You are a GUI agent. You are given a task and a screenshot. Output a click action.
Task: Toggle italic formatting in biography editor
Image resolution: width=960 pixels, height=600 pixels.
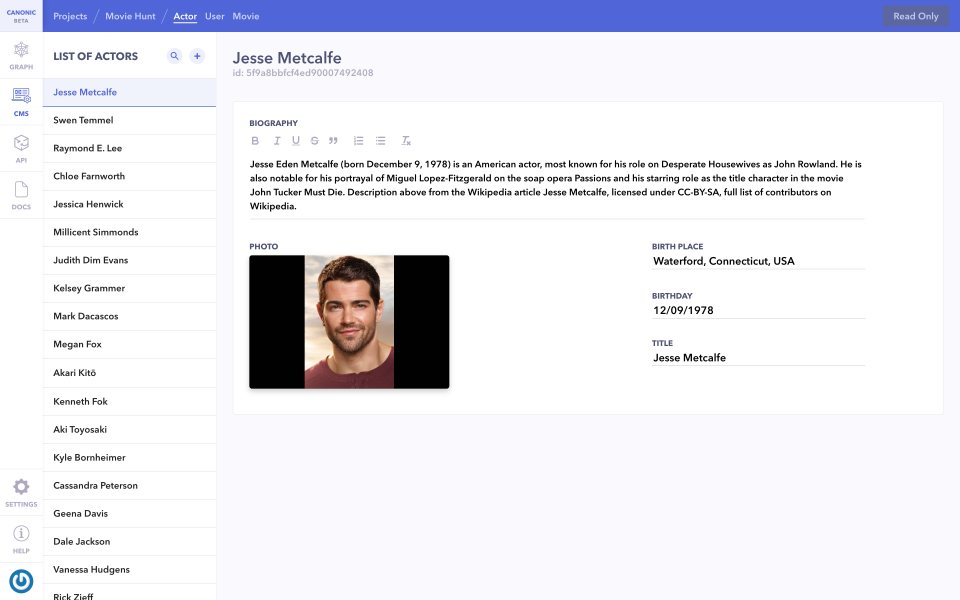point(276,140)
